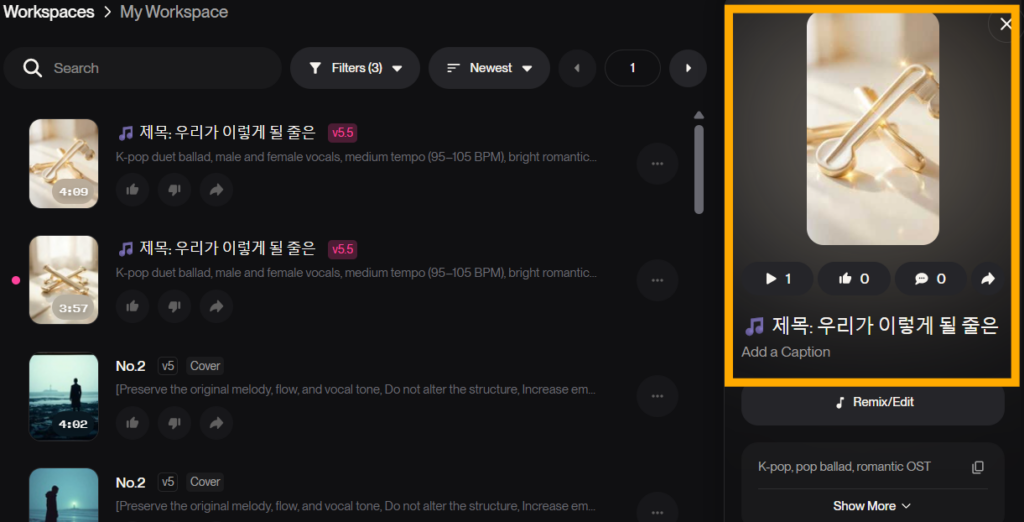1024x522 pixels.
Task: Click the Remix/Edit button
Action: (x=872, y=402)
